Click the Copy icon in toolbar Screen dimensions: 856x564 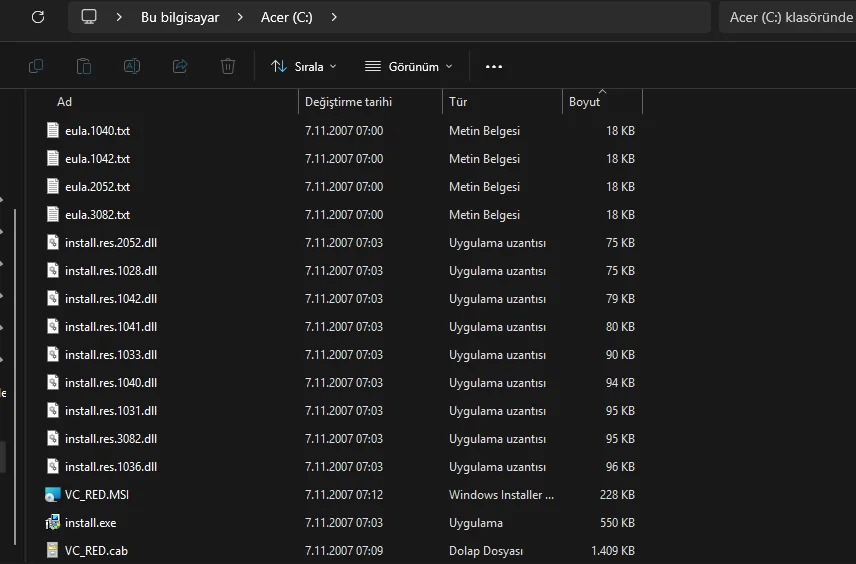(36, 66)
